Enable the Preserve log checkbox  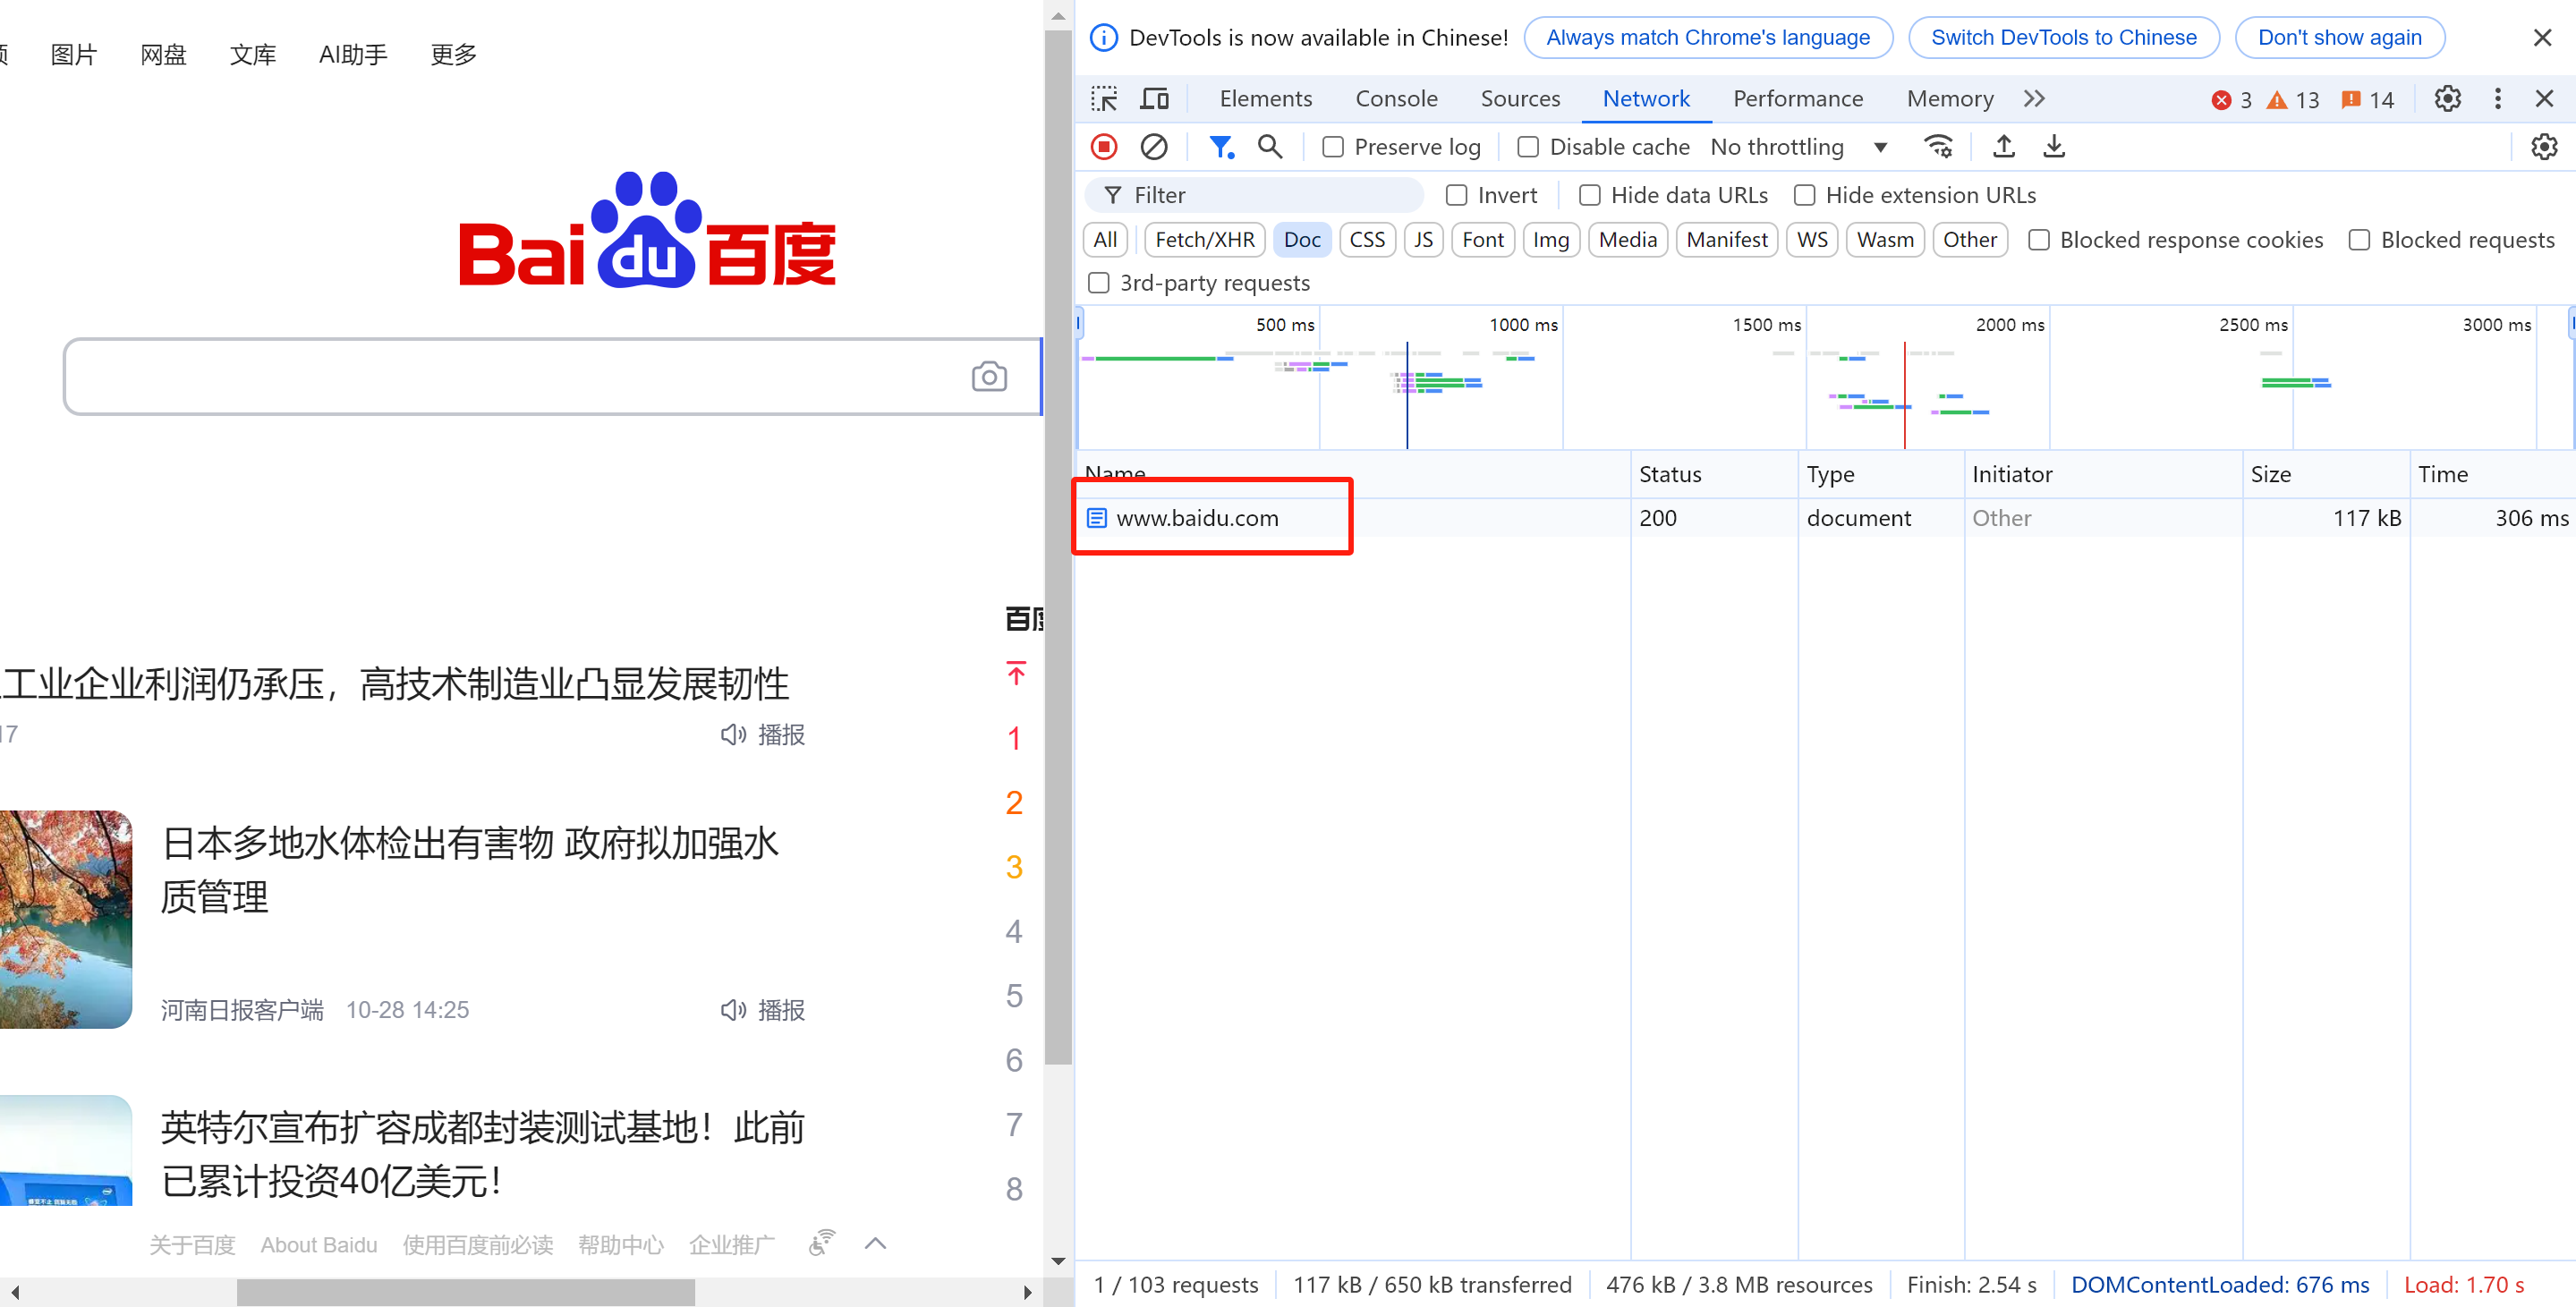[x=1333, y=146]
